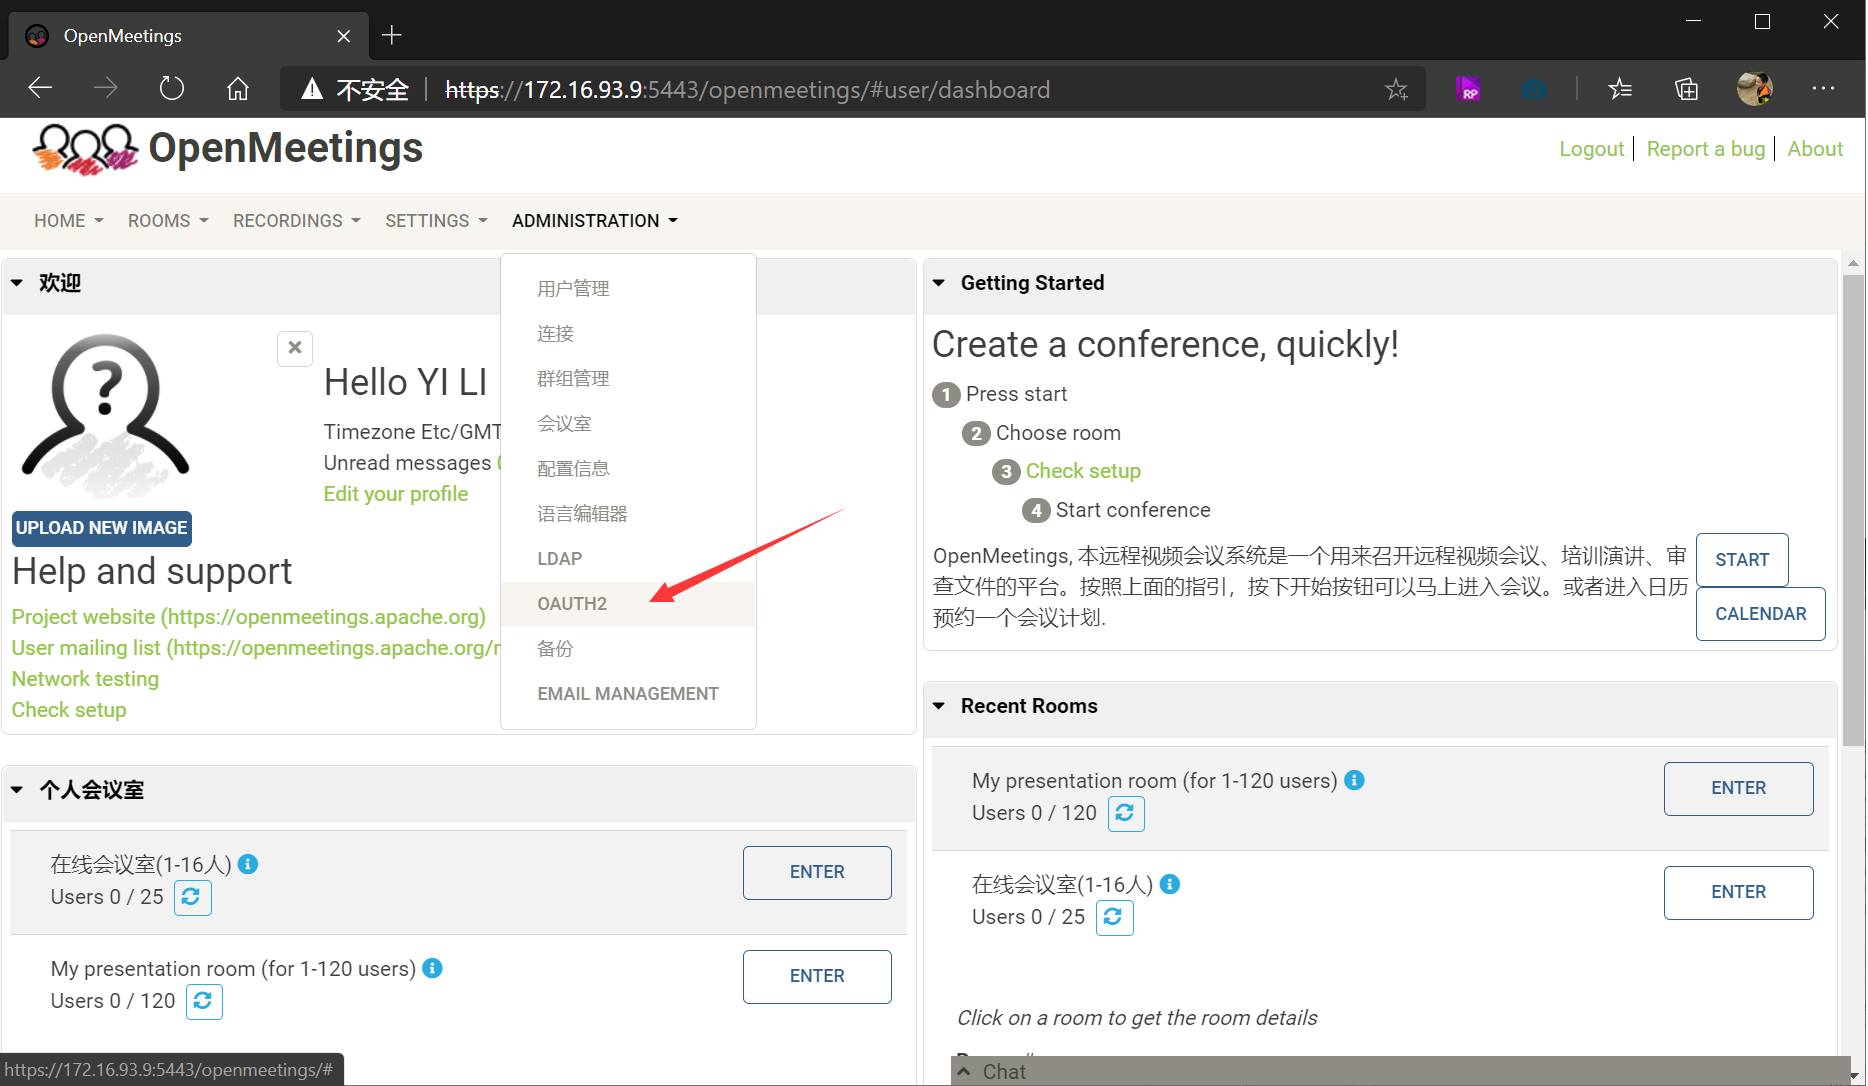Image resolution: width=1868 pixels, height=1086 pixels.
Task: Click the browser home icon
Action: coord(238,89)
